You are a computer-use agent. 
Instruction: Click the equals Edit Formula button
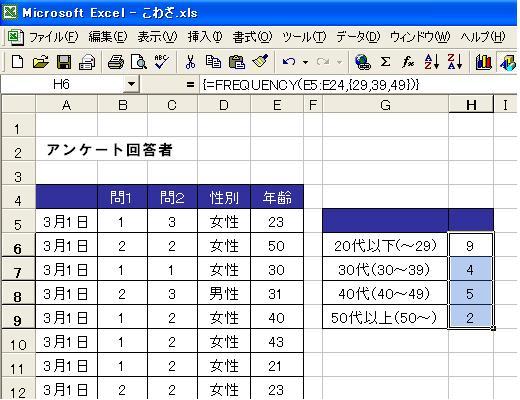coord(190,84)
